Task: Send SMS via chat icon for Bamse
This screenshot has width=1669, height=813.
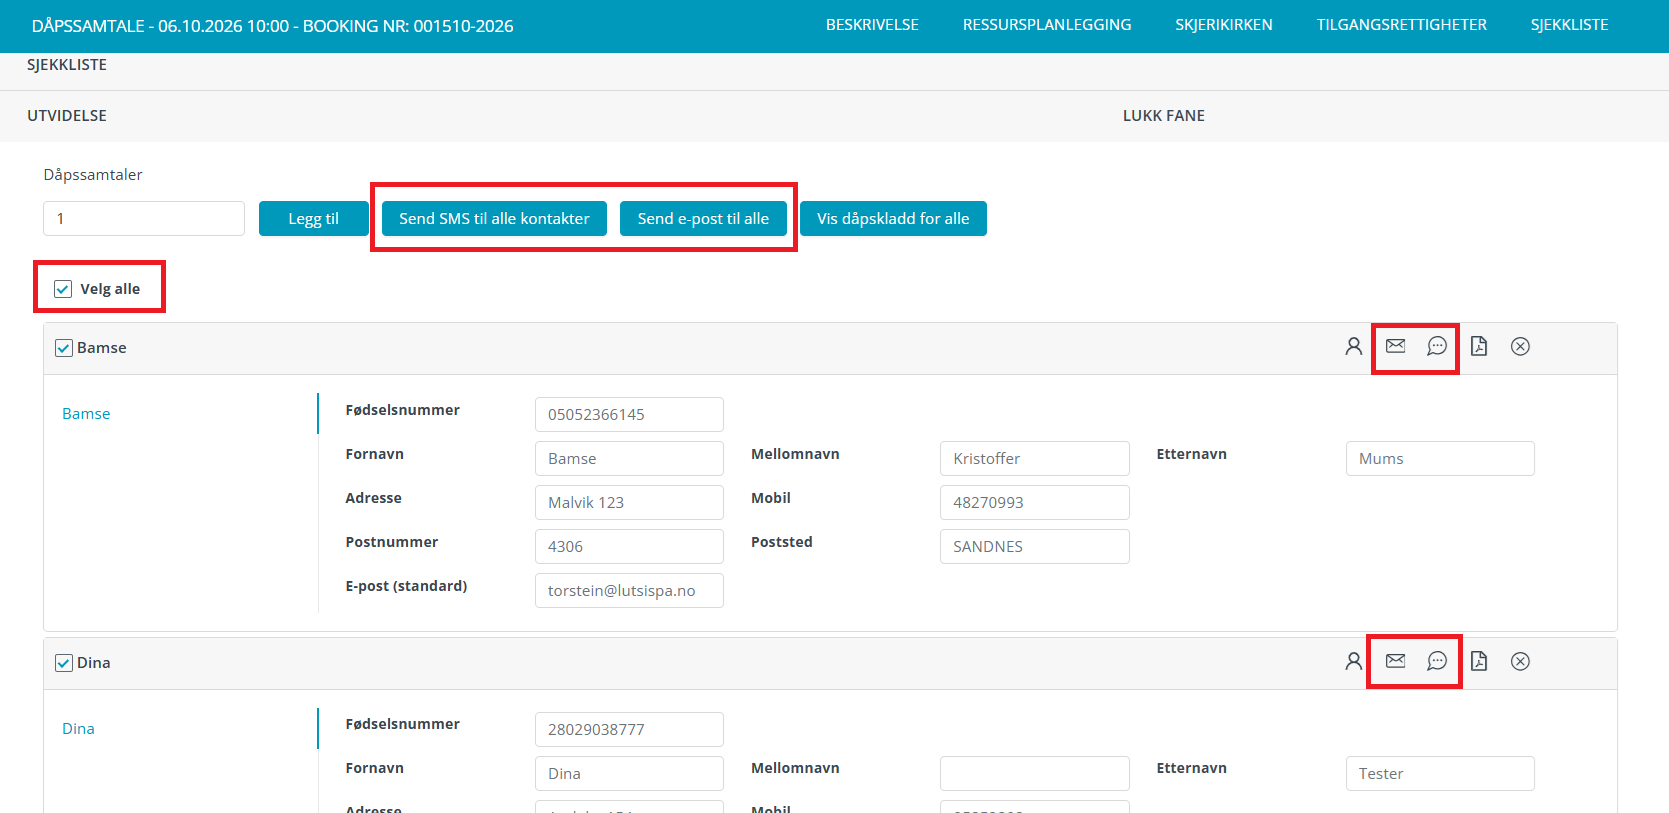Action: [1437, 346]
